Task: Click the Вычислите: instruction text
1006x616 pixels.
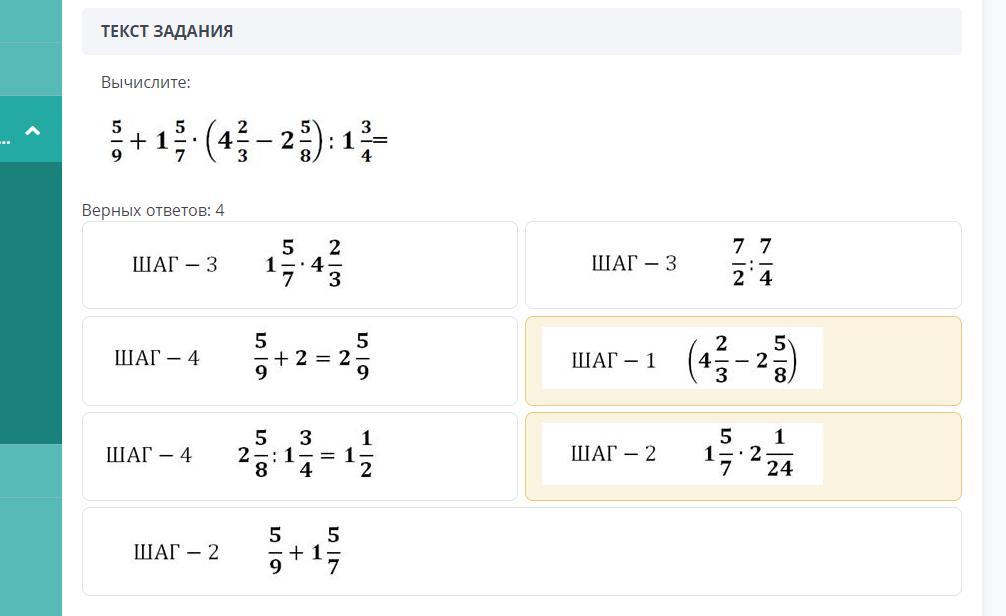Action: coord(146,82)
